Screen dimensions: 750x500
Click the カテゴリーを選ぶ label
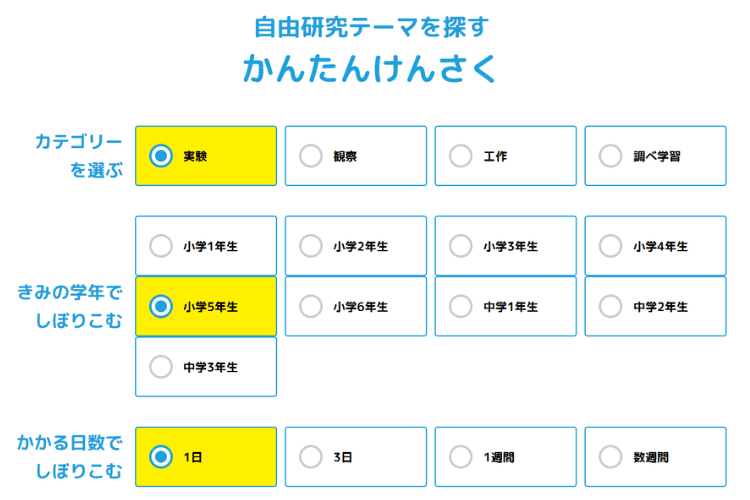tap(79, 156)
